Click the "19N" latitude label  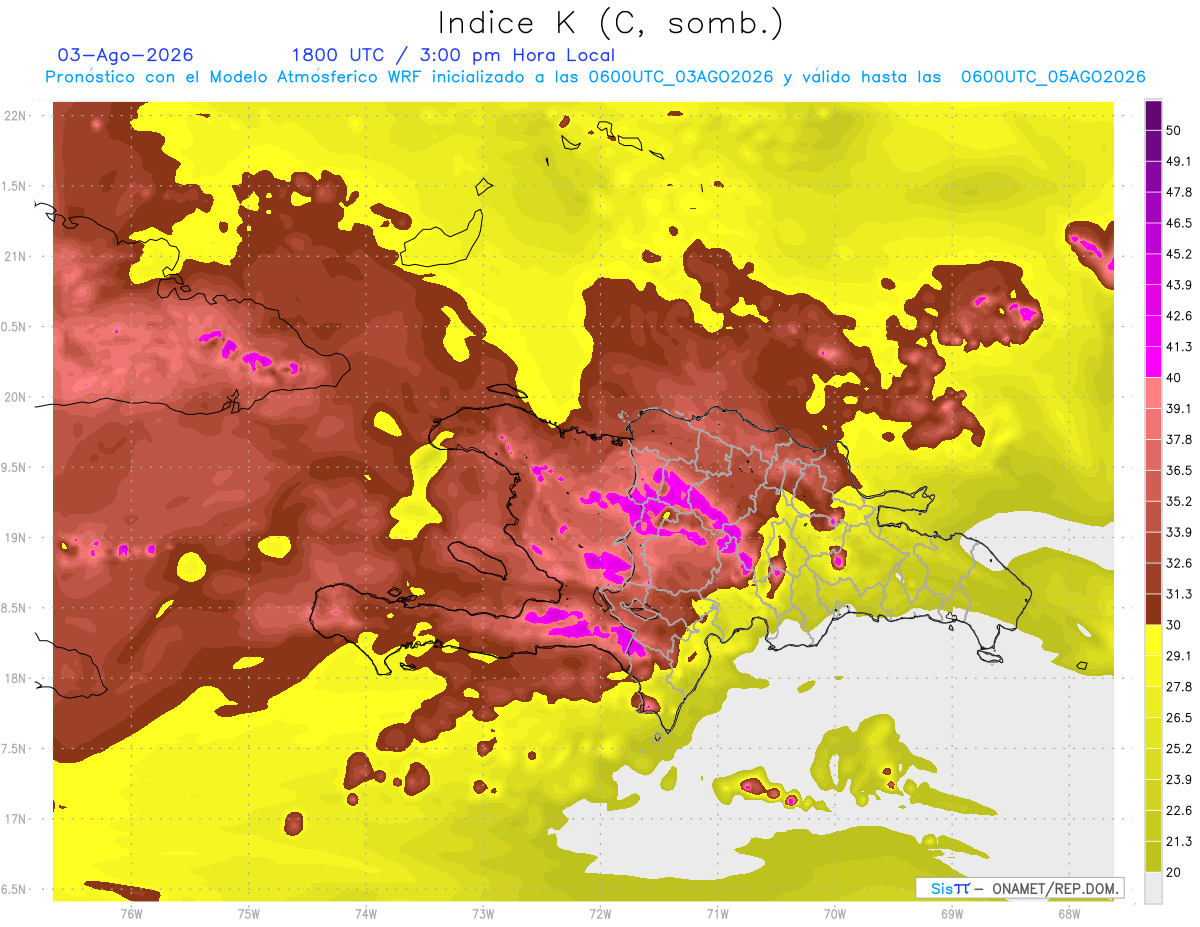click(x=16, y=538)
